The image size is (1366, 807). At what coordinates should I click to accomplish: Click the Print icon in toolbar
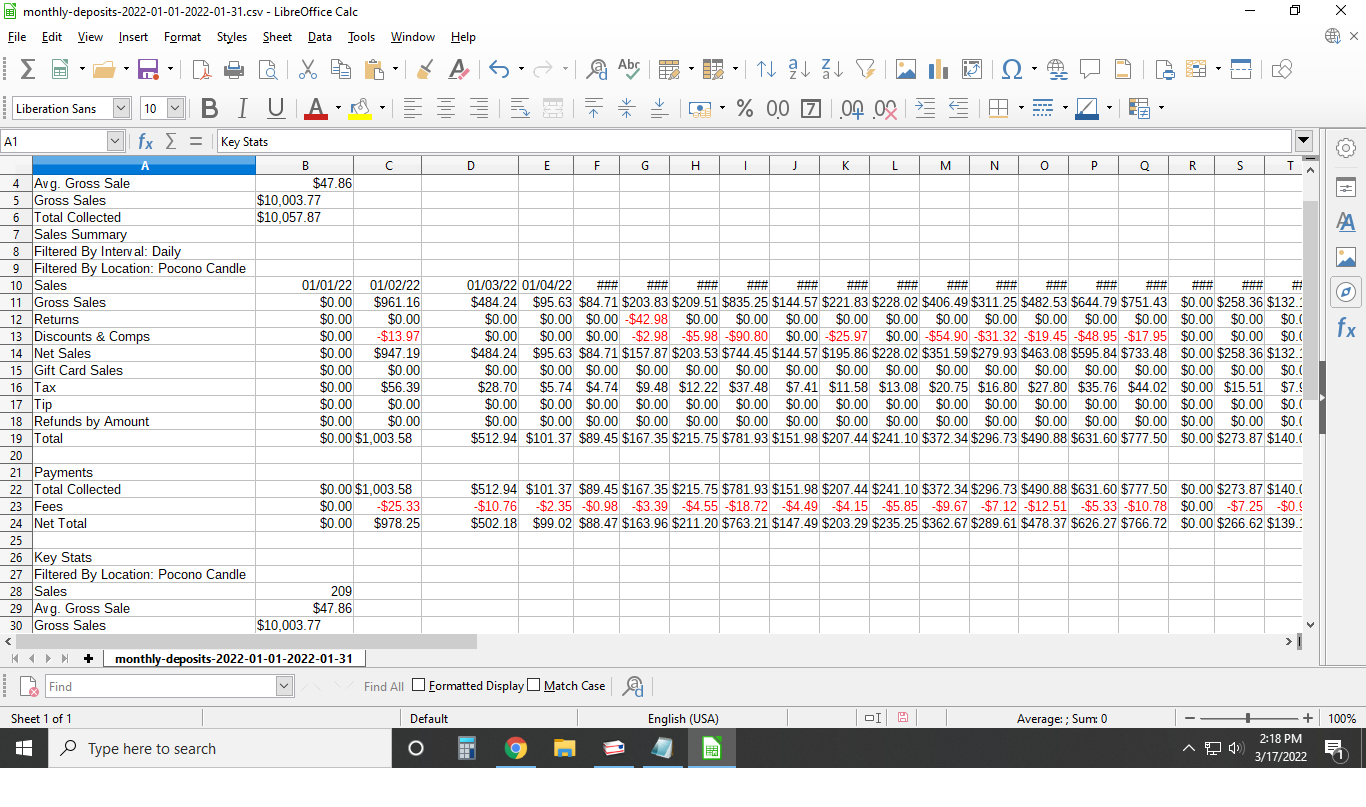(x=234, y=69)
